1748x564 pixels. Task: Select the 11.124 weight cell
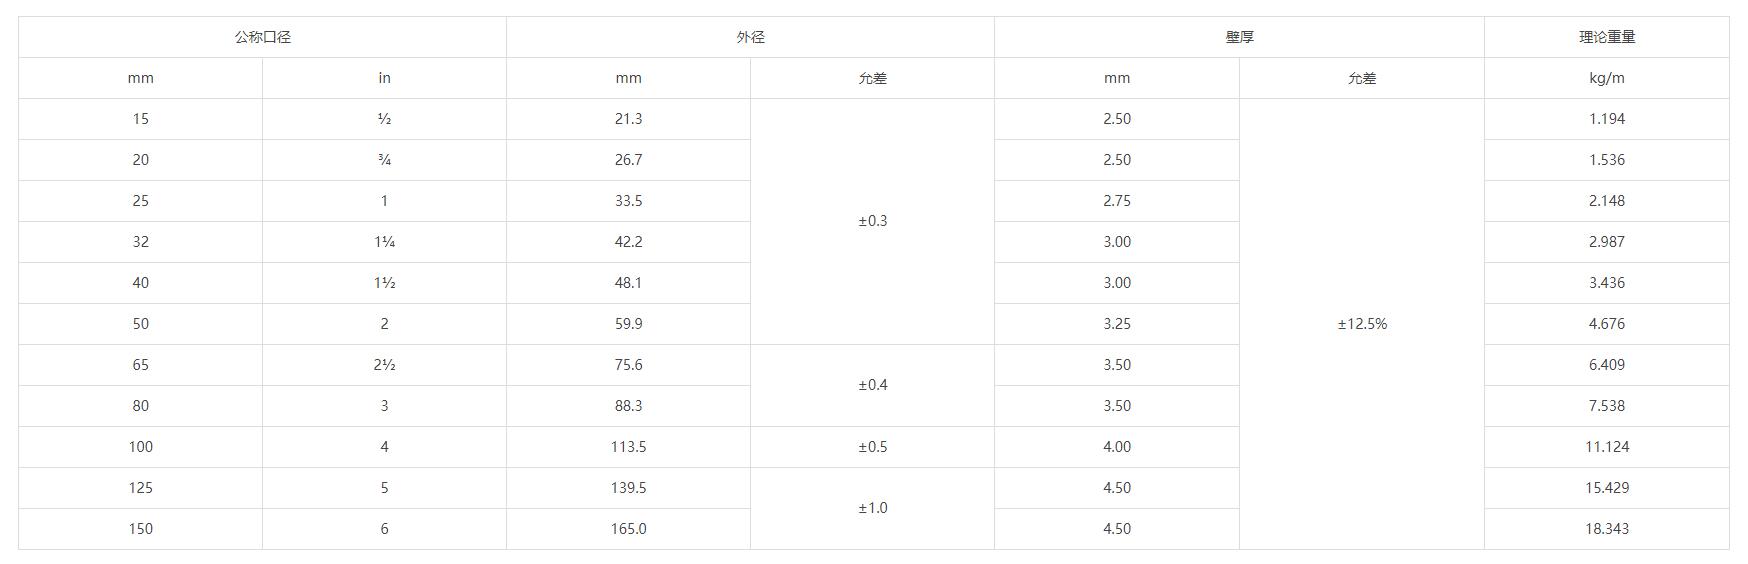point(1606,447)
